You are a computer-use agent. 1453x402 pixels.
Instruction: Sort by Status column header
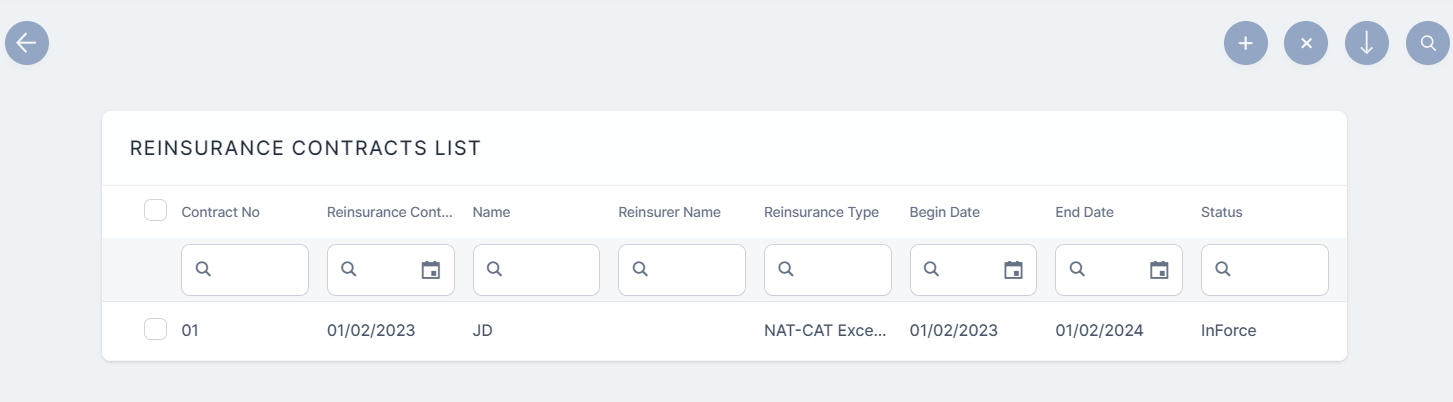coord(1221,212)
